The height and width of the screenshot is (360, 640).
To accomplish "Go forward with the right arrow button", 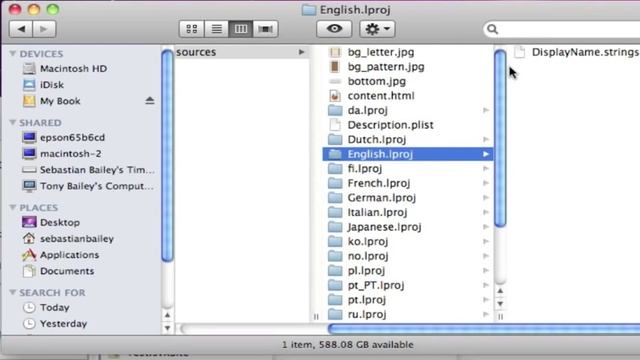I will pos(44,29).
